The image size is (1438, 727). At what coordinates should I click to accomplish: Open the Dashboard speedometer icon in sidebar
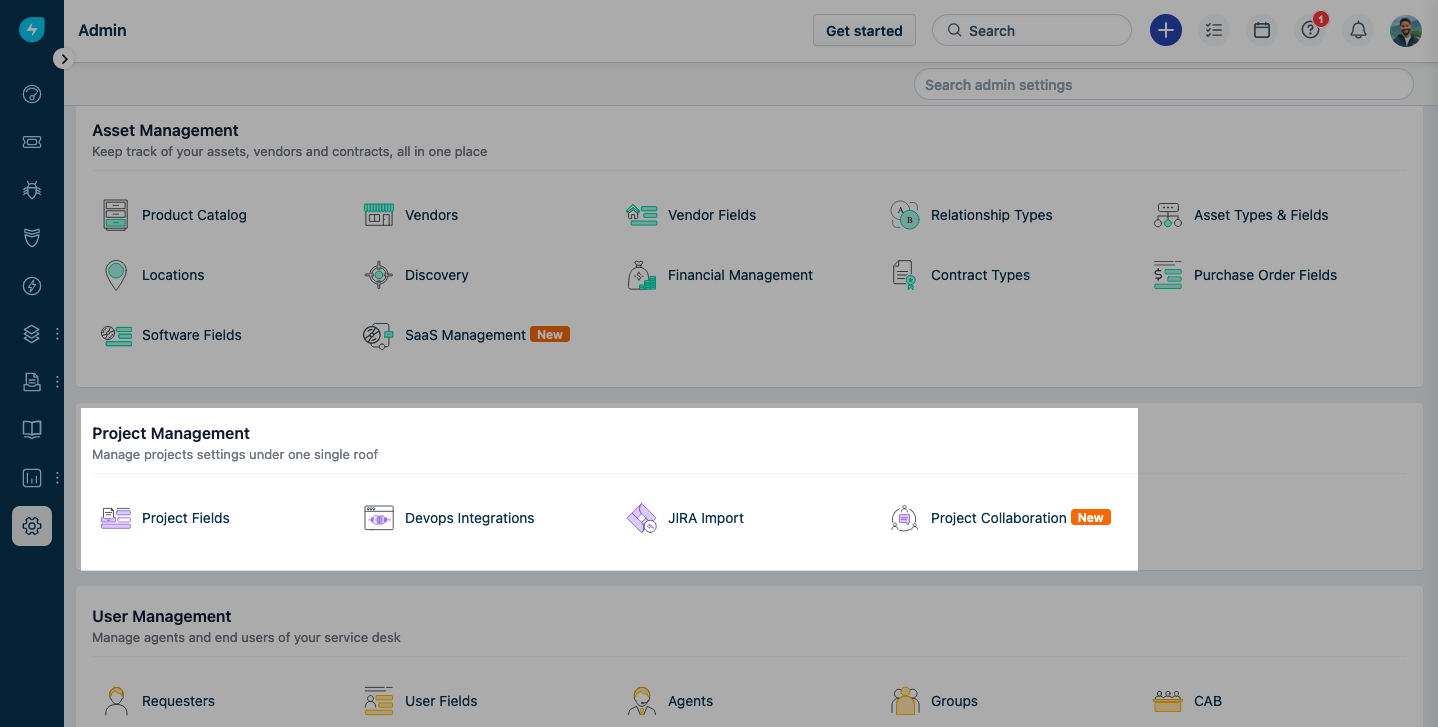click(x=31, y=93)
